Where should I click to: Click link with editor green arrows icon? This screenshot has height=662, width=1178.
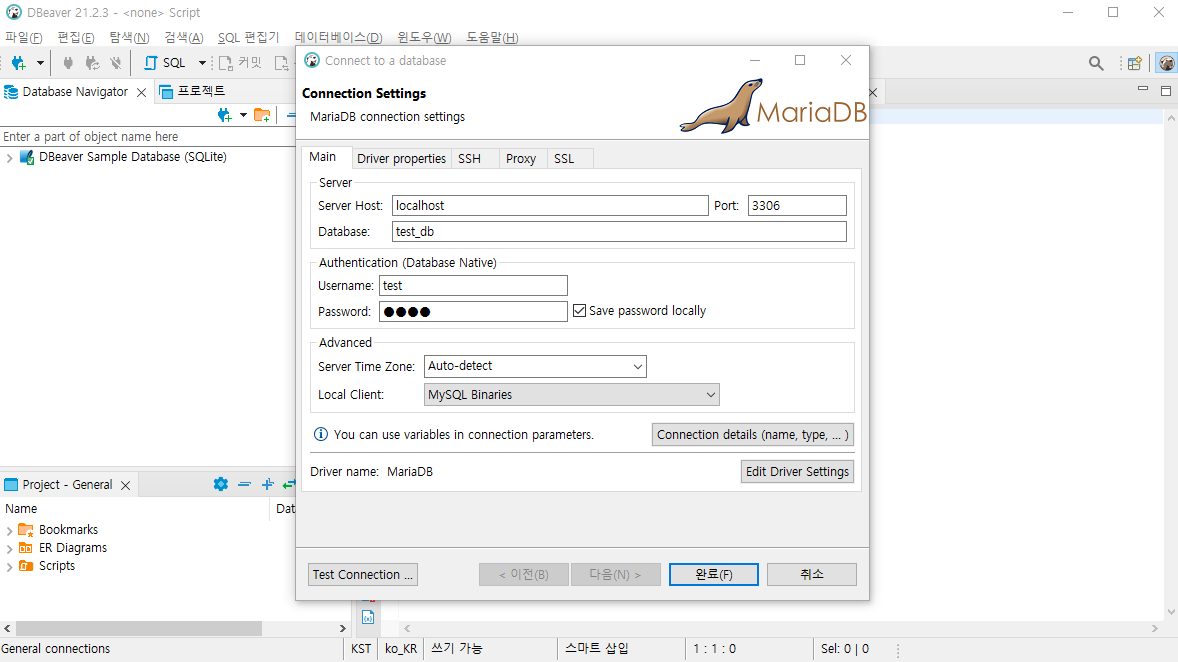(288, 485)
